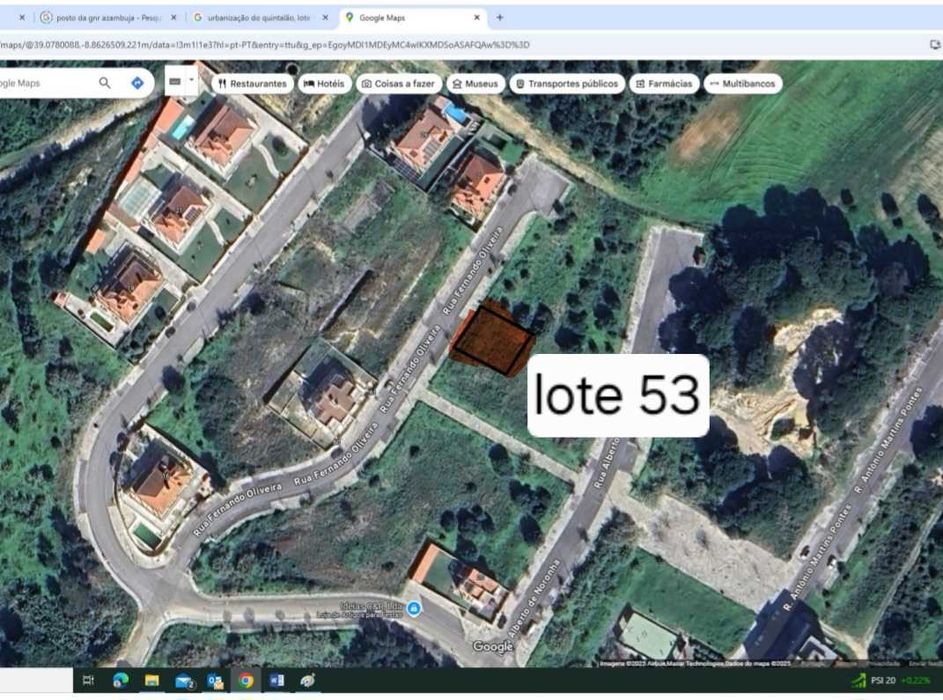The width and height of the screenshot is (943, 700).
Task: Open Word from the taskbar
Action: (277, 681)
